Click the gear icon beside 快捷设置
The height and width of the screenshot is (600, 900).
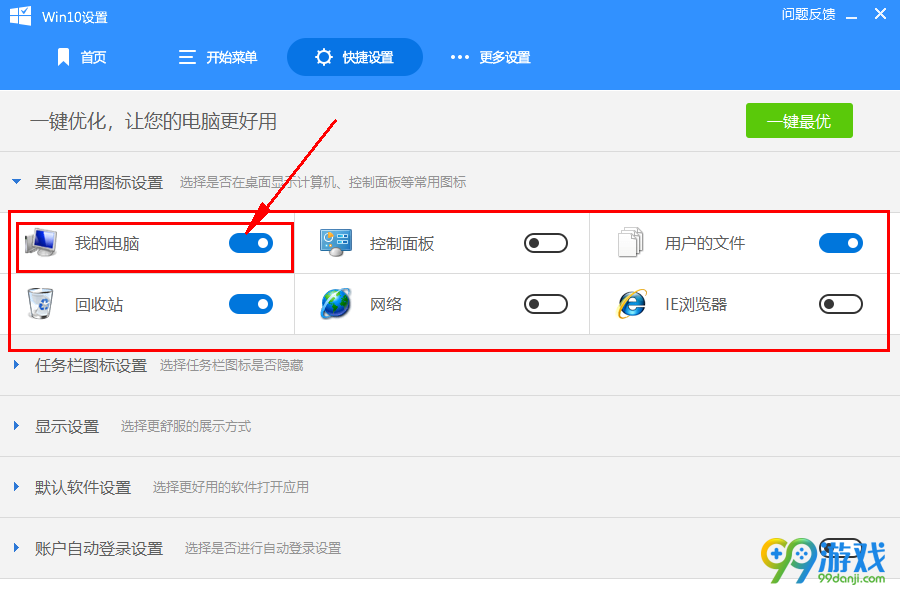point(324,57)
